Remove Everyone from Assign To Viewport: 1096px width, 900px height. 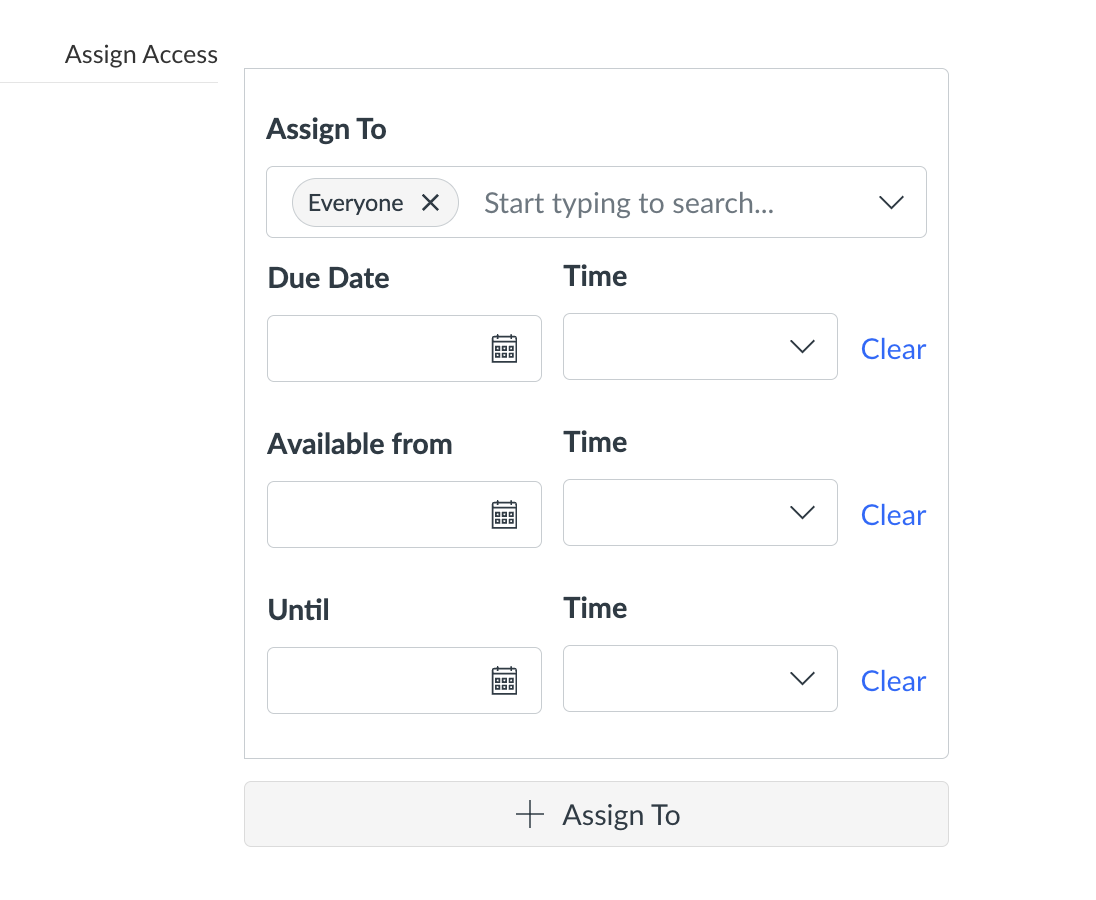point(430,202)
